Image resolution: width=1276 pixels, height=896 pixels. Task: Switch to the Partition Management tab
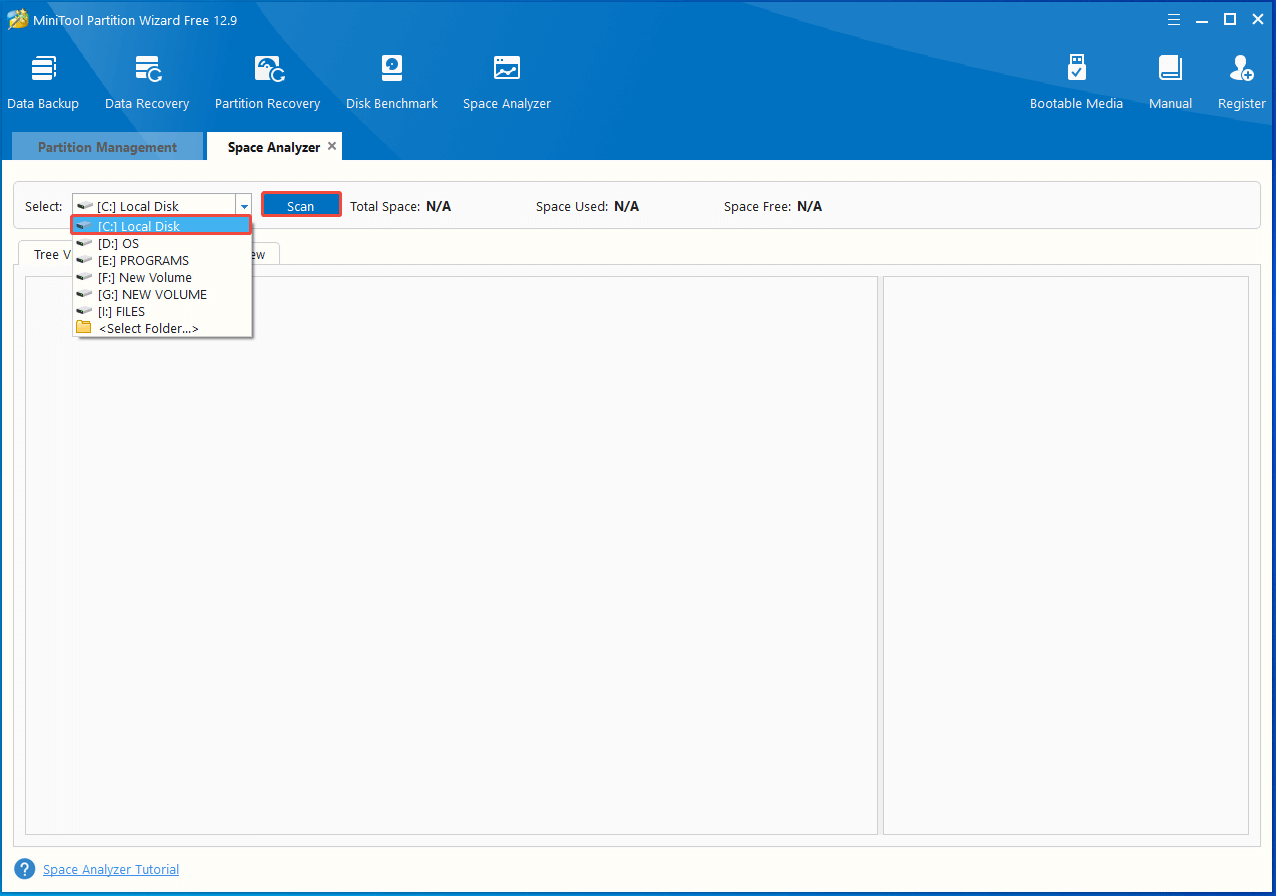107,147
